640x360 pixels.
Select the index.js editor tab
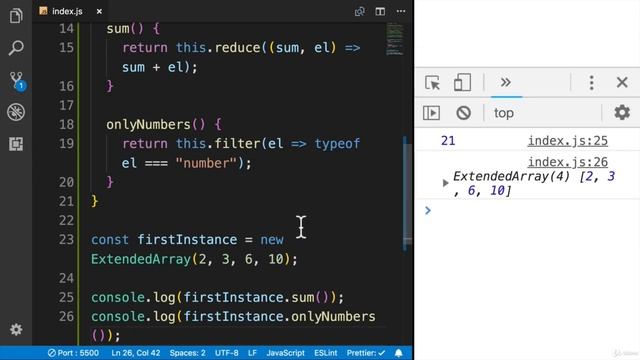pos(67,11)
